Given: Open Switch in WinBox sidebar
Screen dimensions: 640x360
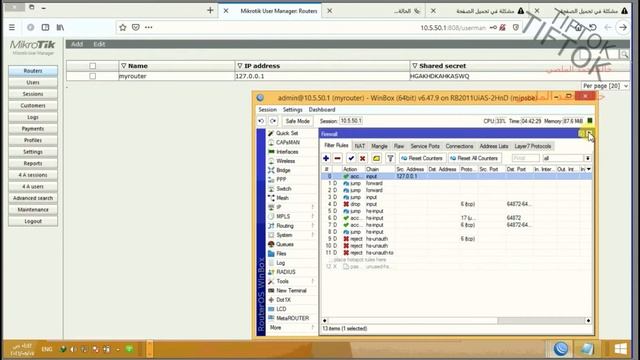Looking at the screenshot, I should (x=284, y=189).
